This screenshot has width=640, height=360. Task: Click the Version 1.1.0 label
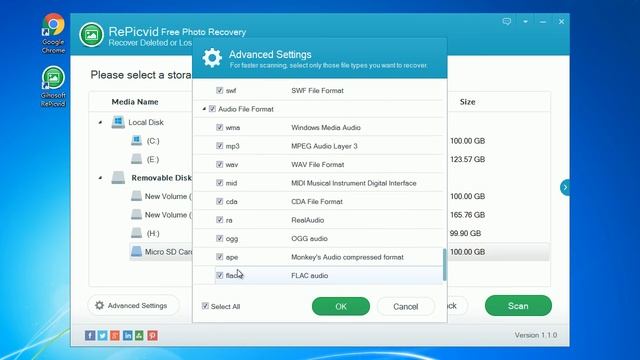(x=536, y=335)
